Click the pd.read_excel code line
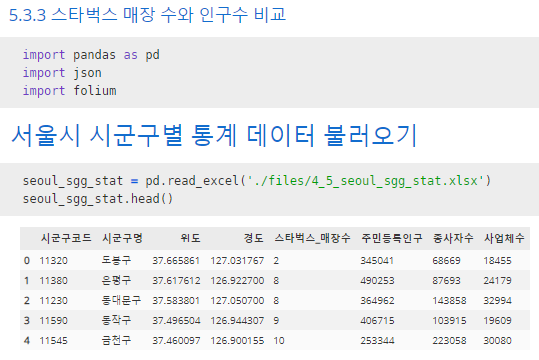Viewport: 539px width, 360px height. pyautogui.click(x=257, y=181)
